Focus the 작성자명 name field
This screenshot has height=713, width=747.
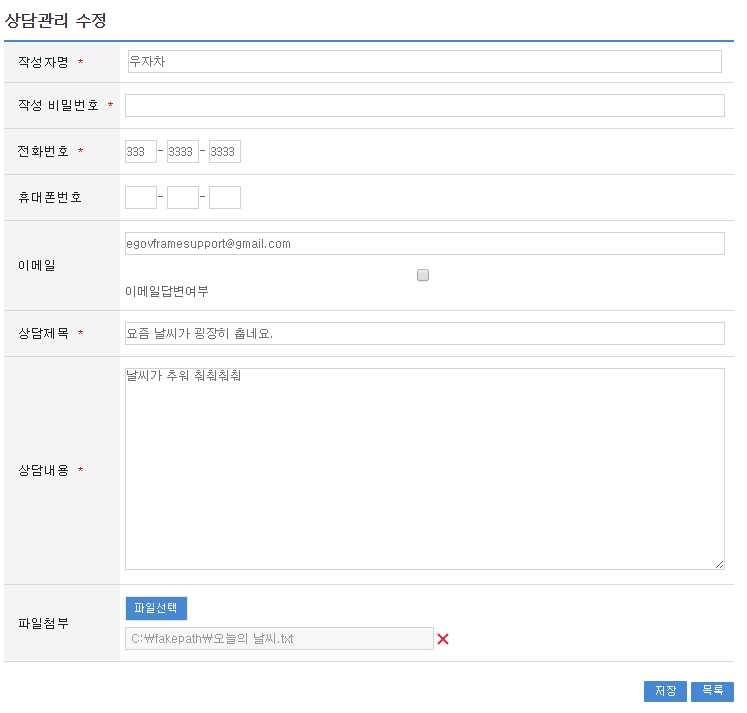pyautogui.click(x=424, y=62)
